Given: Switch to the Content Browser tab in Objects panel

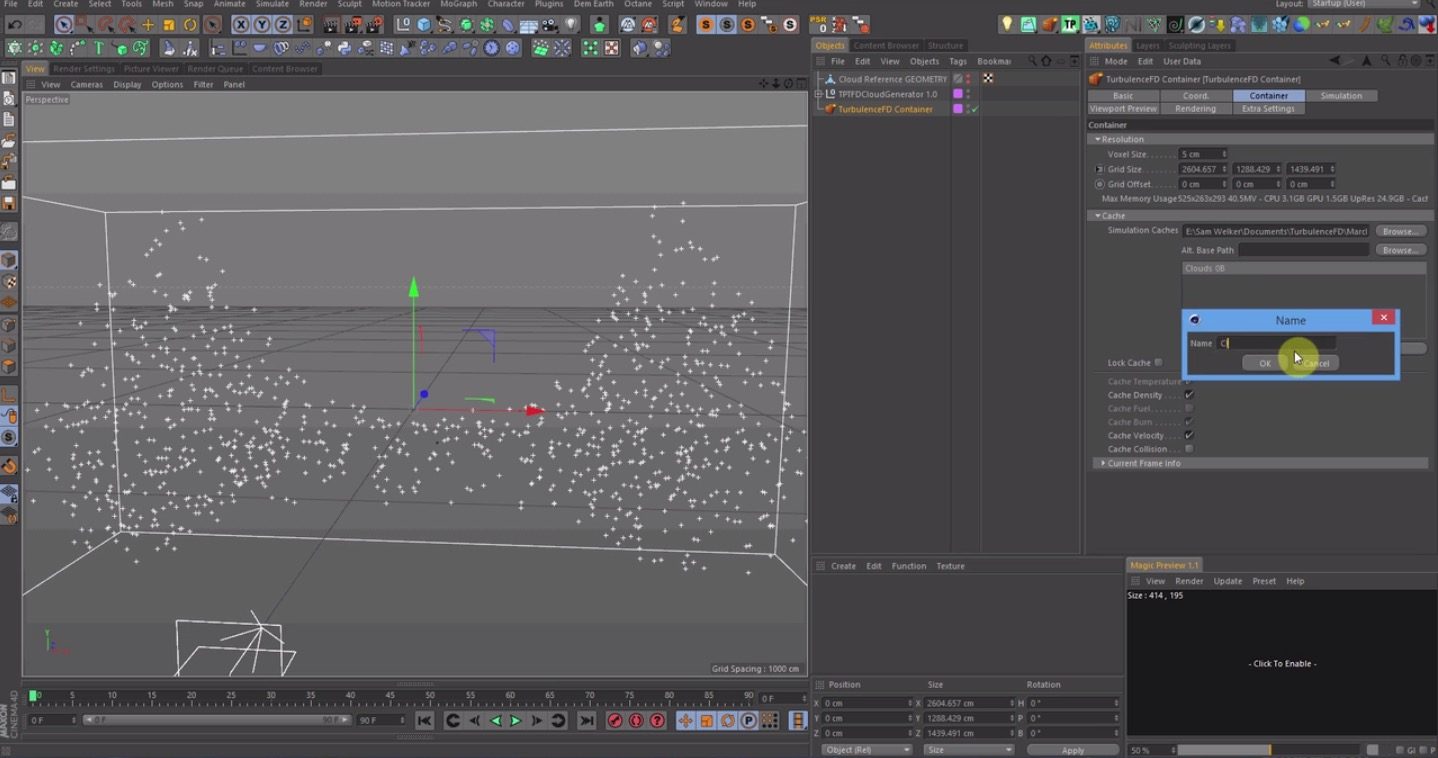Looking at the screenshot, I should point(886,45).
